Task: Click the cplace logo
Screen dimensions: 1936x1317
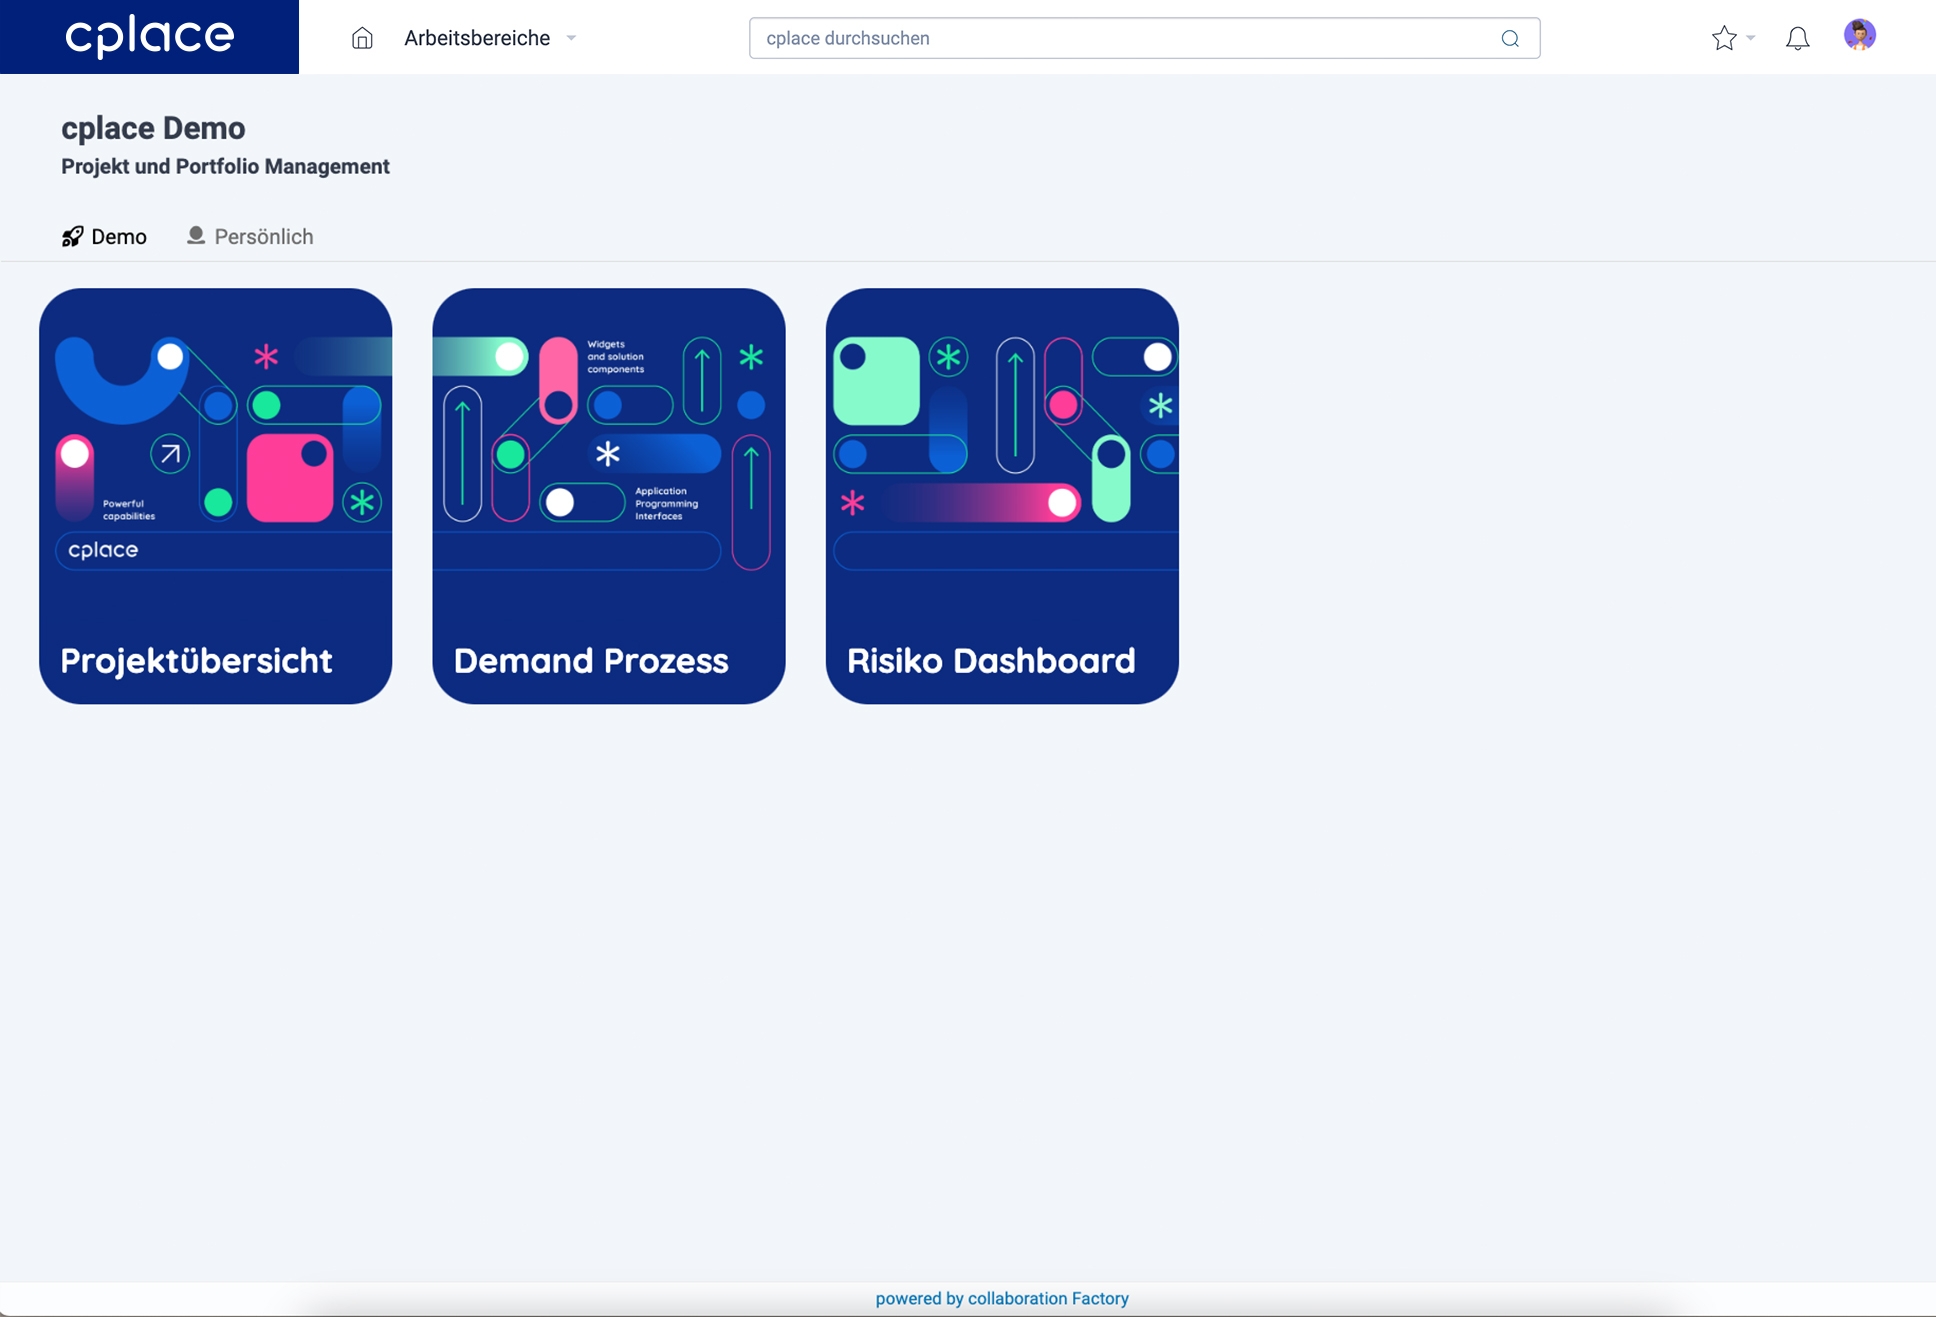Action: click(x=149, y=37)
